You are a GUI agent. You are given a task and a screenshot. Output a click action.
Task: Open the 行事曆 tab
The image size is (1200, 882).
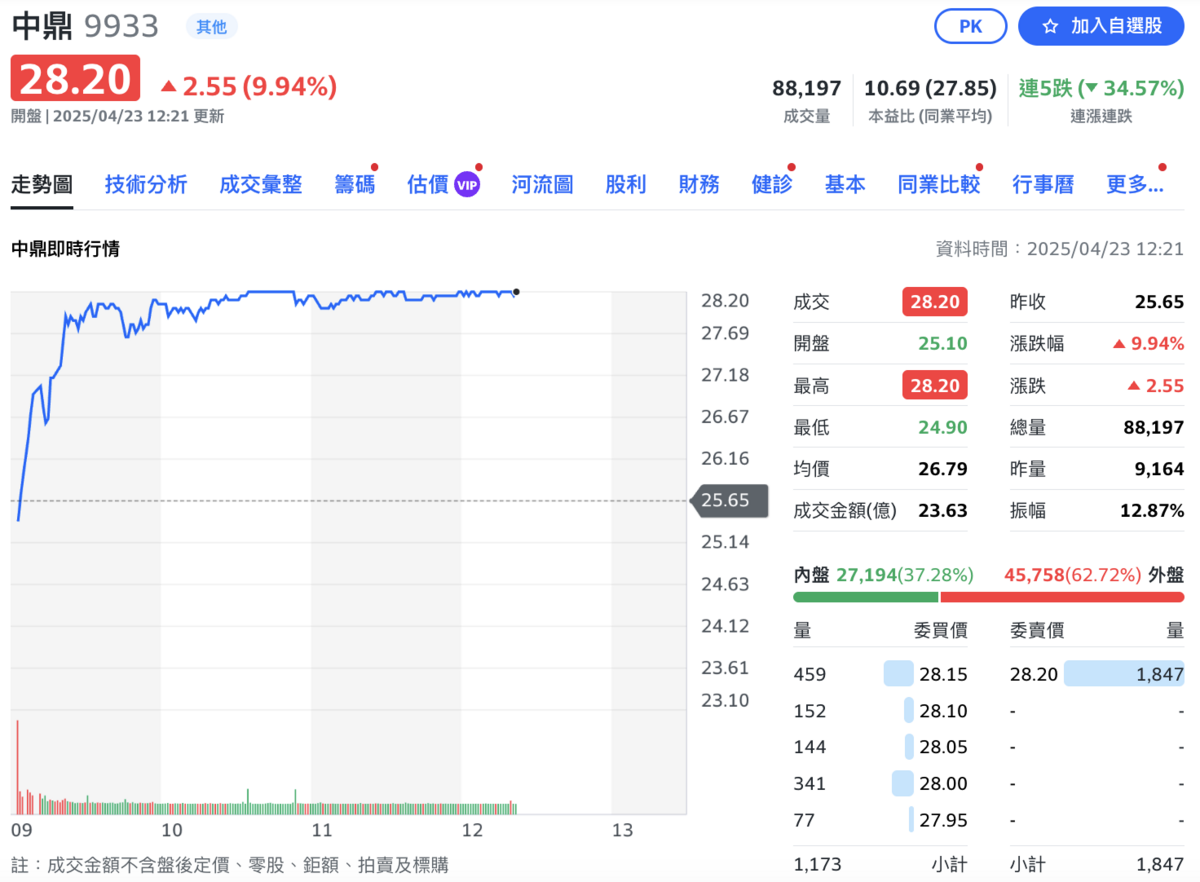(x=1042, y=185)
